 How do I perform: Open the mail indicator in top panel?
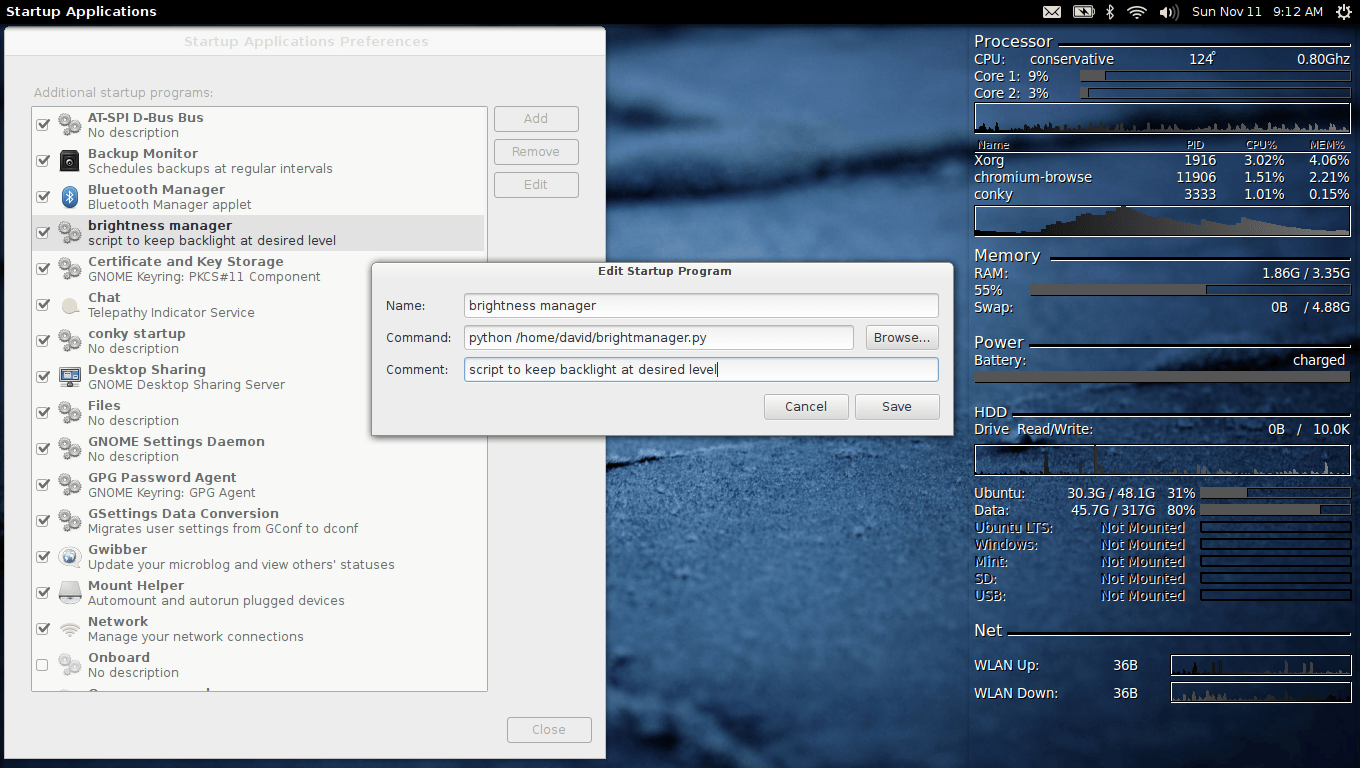(1052, 12)
